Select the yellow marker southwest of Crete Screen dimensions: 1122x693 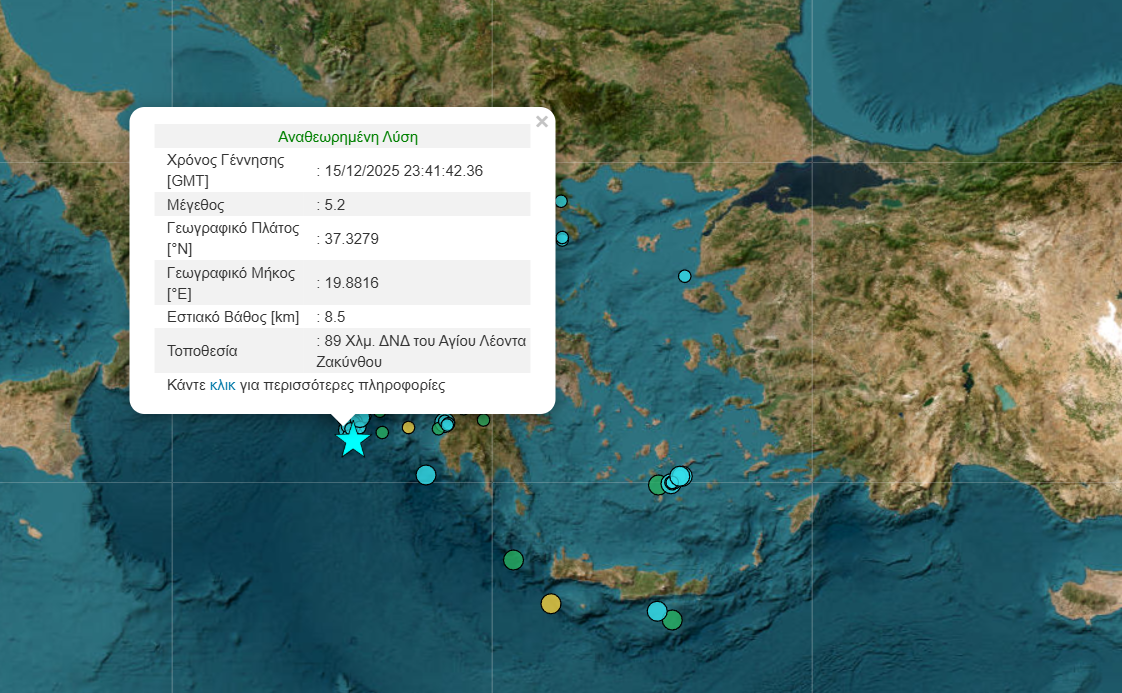551,603
